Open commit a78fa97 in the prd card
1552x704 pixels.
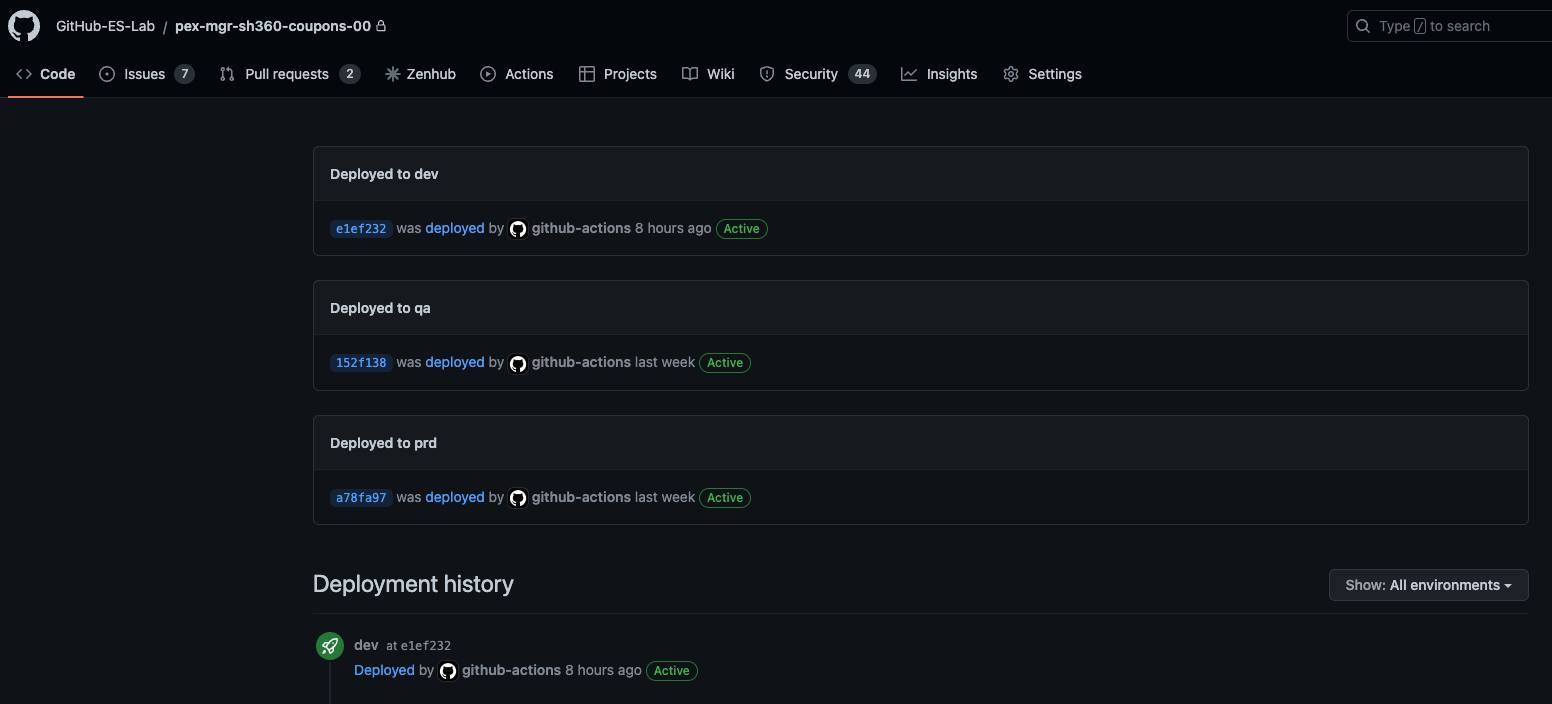click(x=361, y=498)
